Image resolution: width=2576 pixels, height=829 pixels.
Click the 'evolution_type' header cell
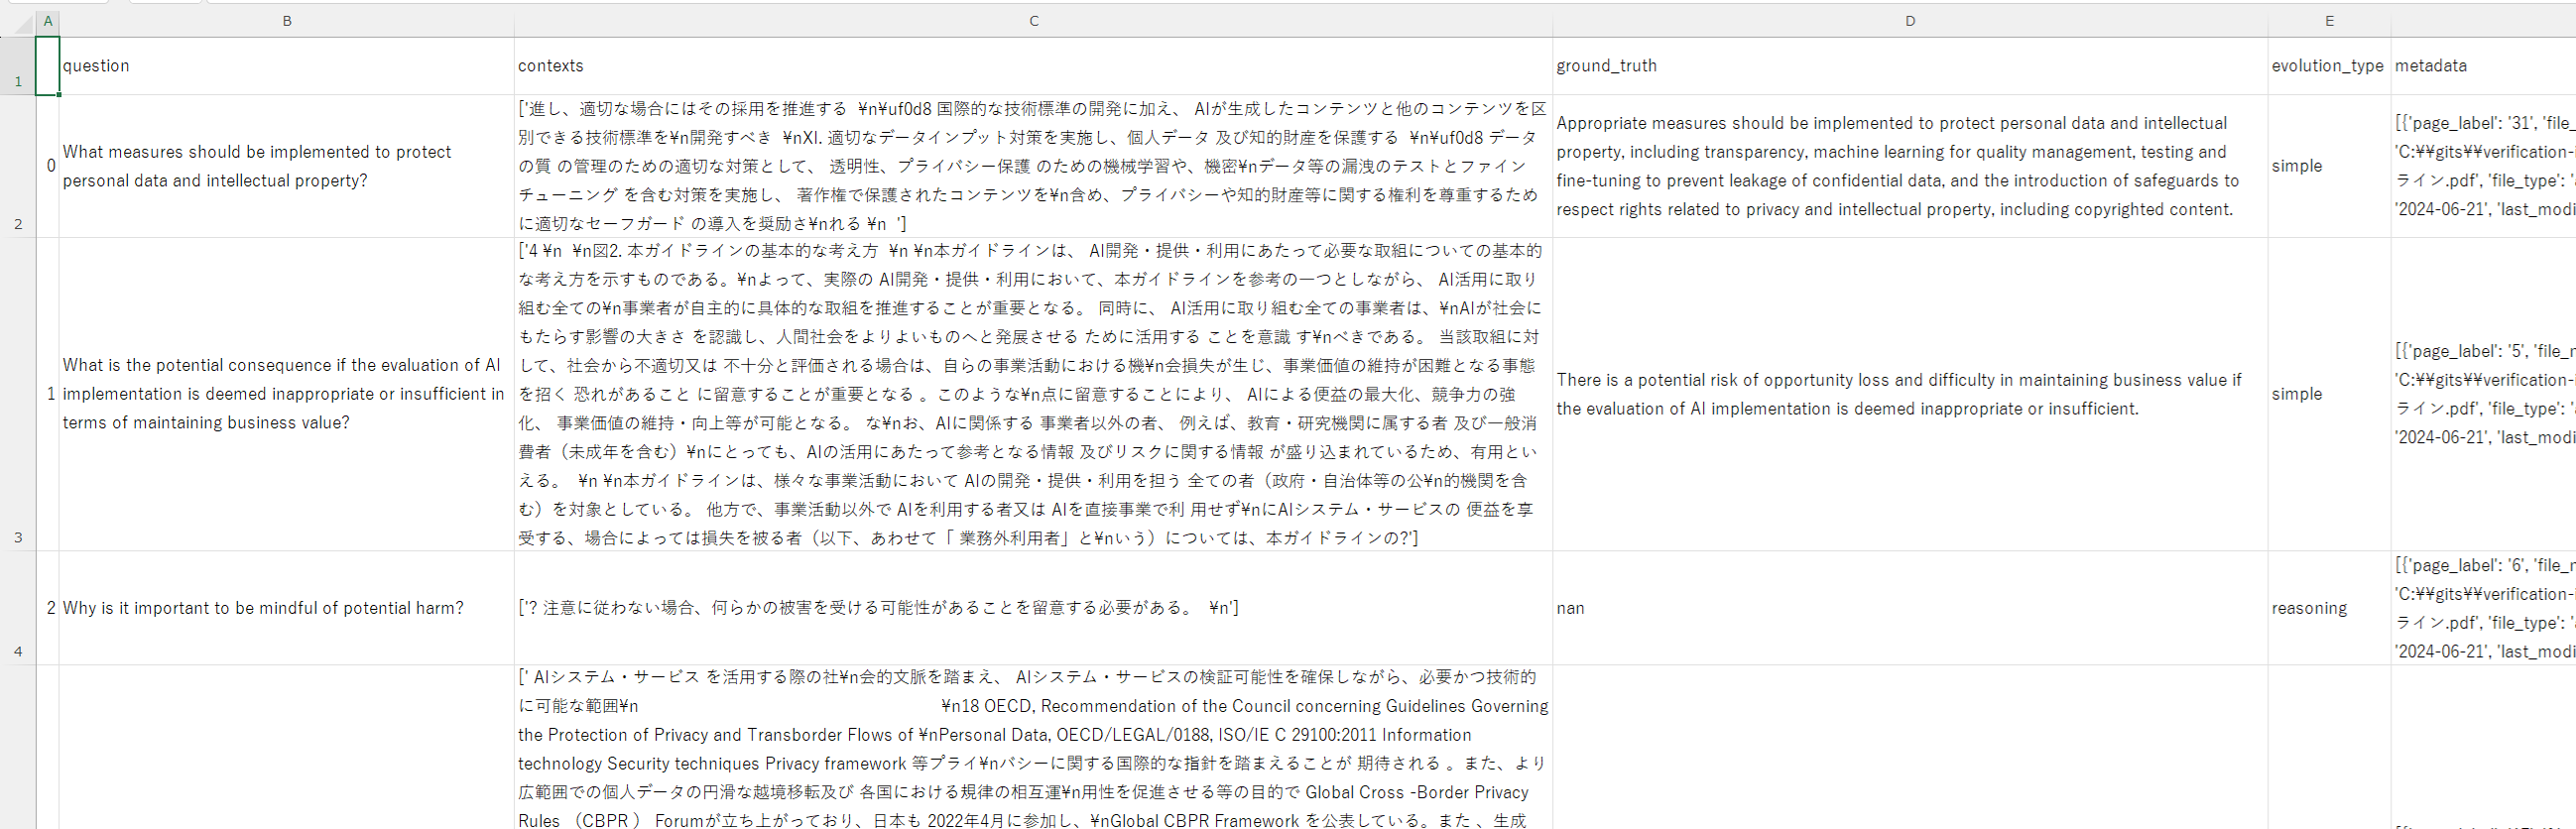pos(2329,66)
